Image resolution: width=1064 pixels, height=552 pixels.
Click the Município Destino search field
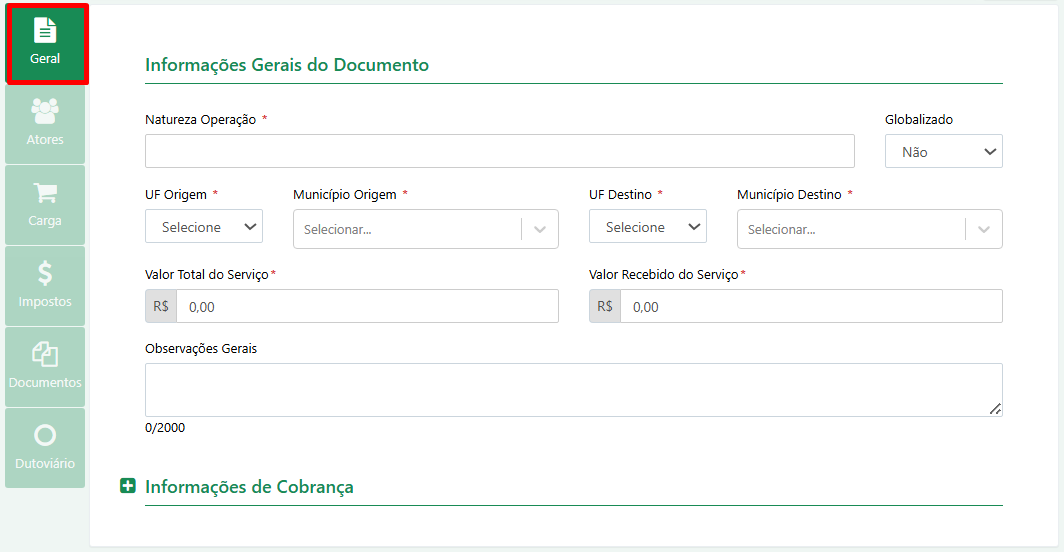[x=851, y=229]
